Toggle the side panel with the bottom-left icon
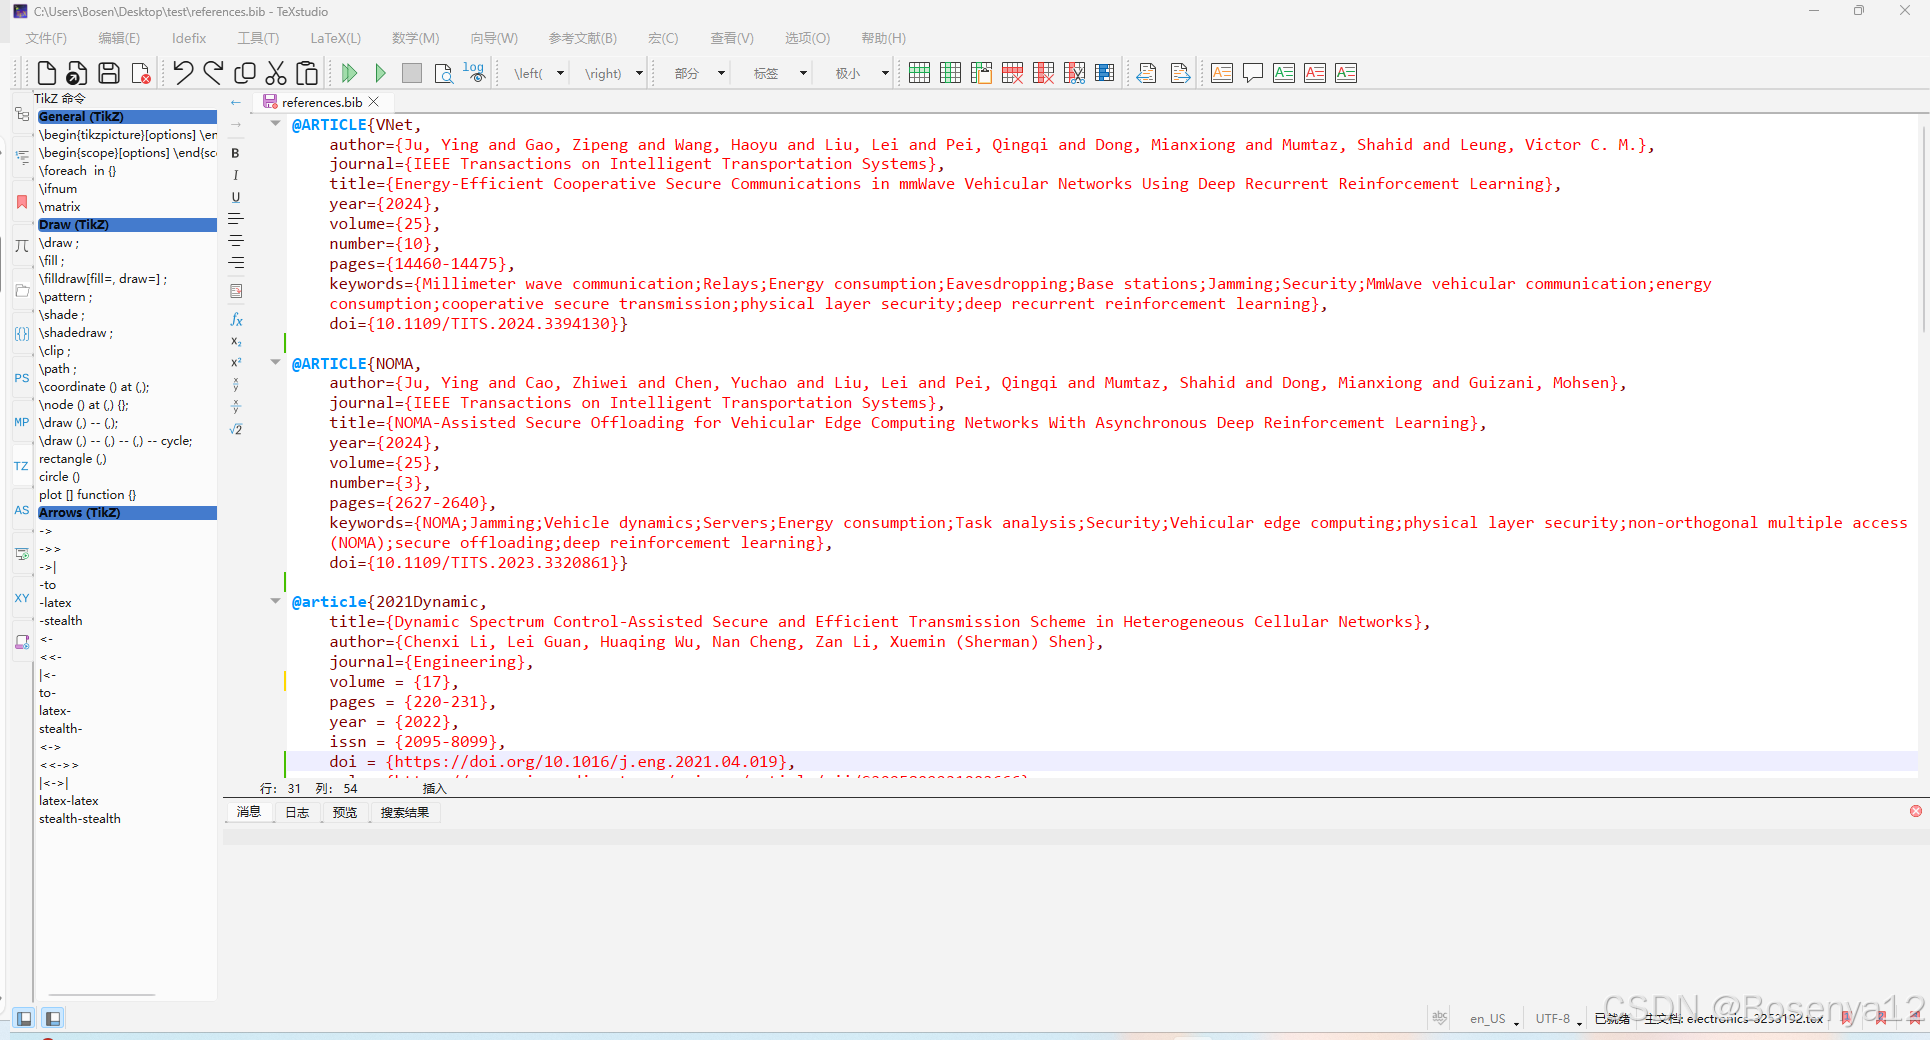The image size is (1930, 1040). pos(24,1018)
